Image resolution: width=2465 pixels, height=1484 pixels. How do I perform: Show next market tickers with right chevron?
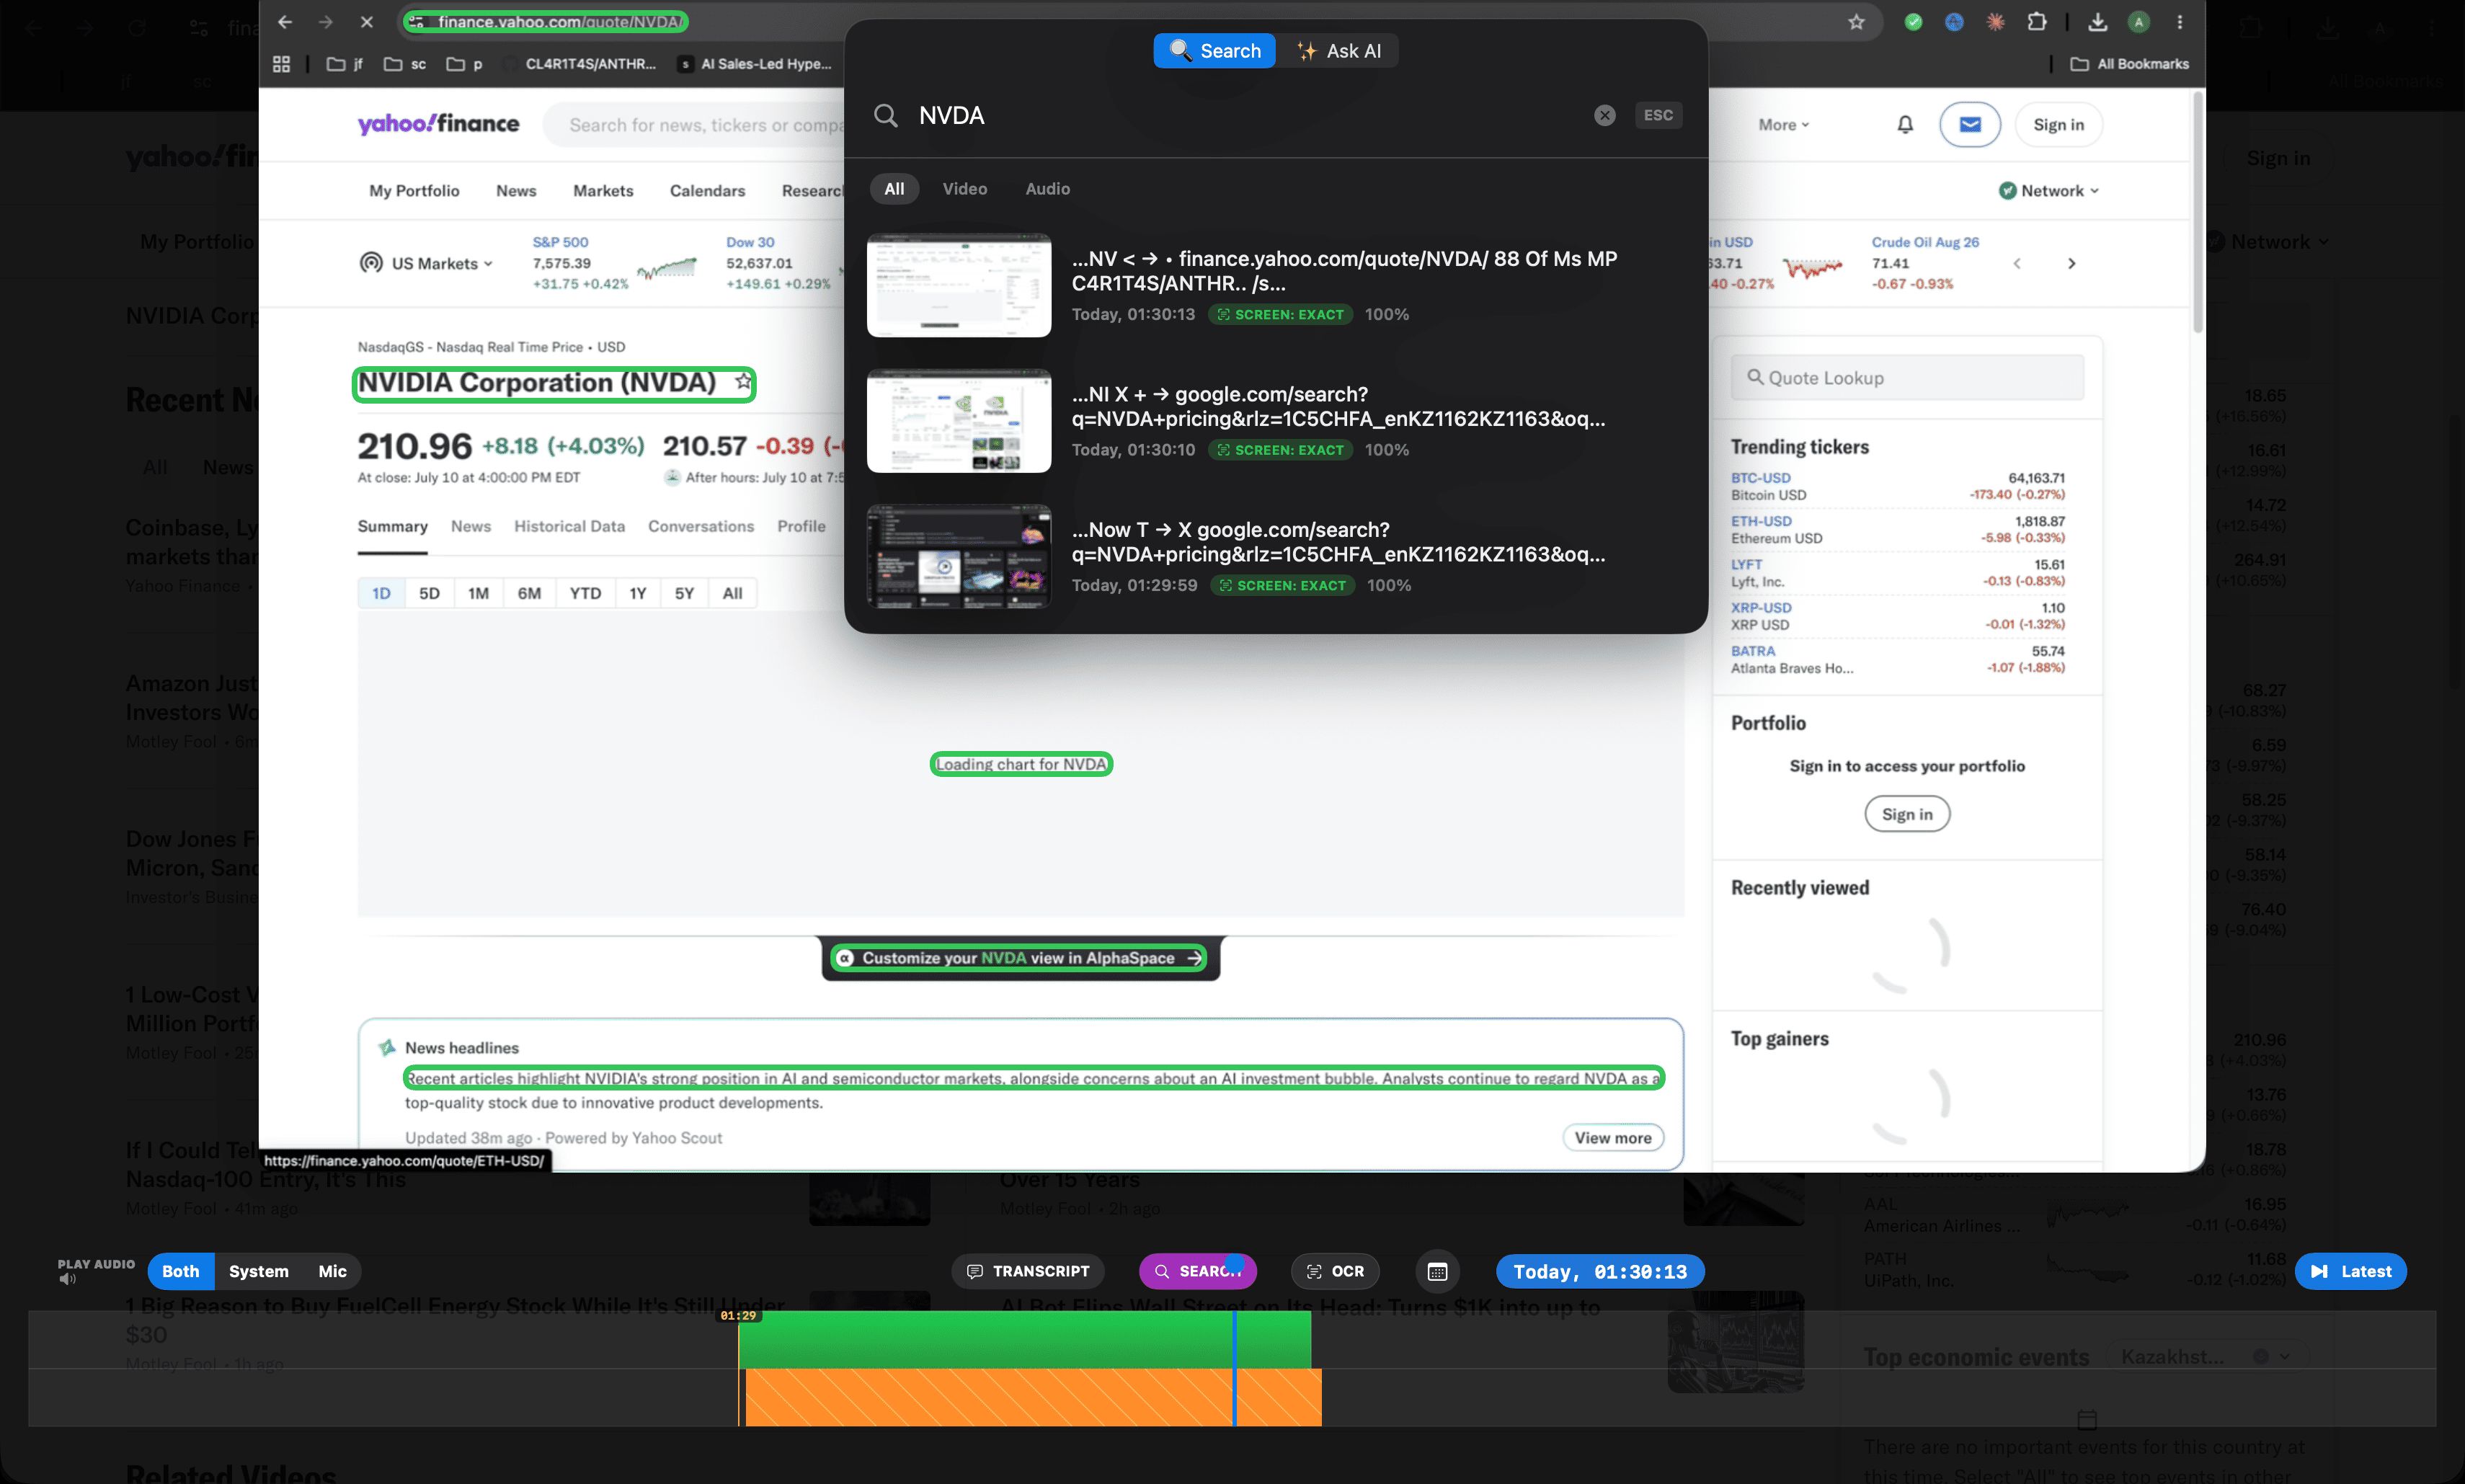click(2072, 264)
